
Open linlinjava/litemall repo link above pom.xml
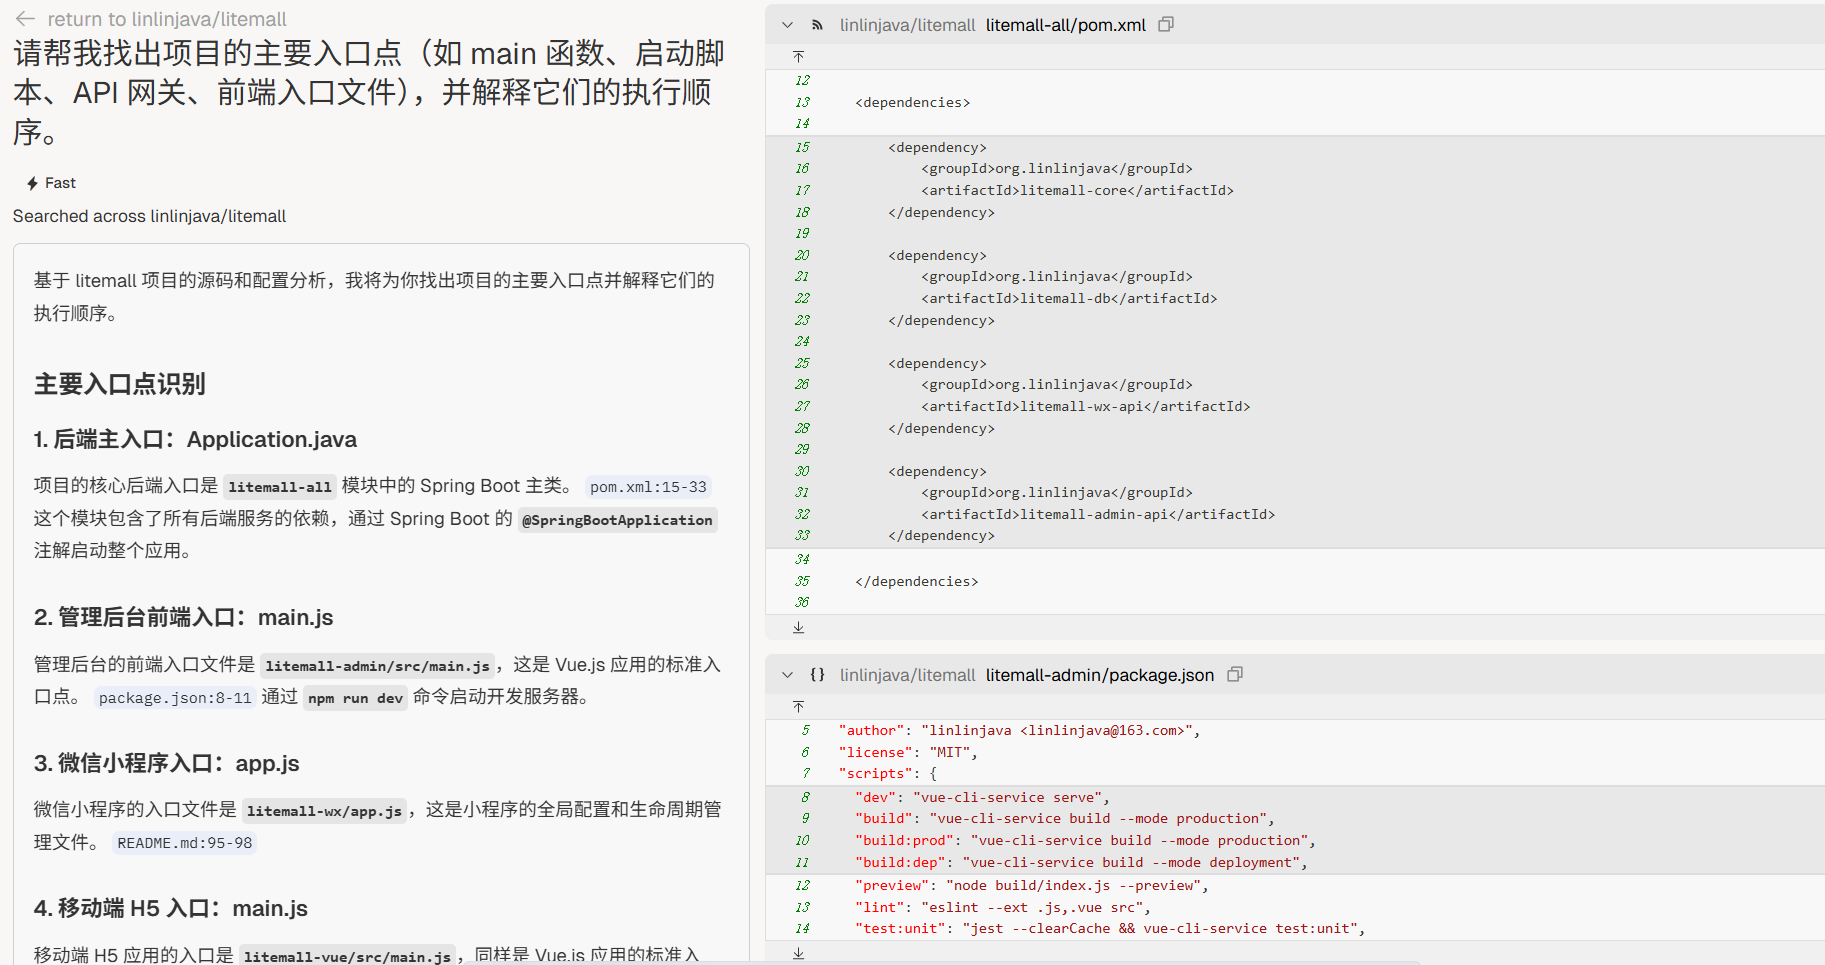[906, 25]
